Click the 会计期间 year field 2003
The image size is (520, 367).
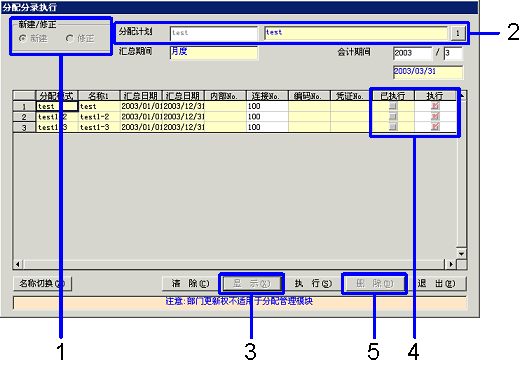(x=412, y=53)
